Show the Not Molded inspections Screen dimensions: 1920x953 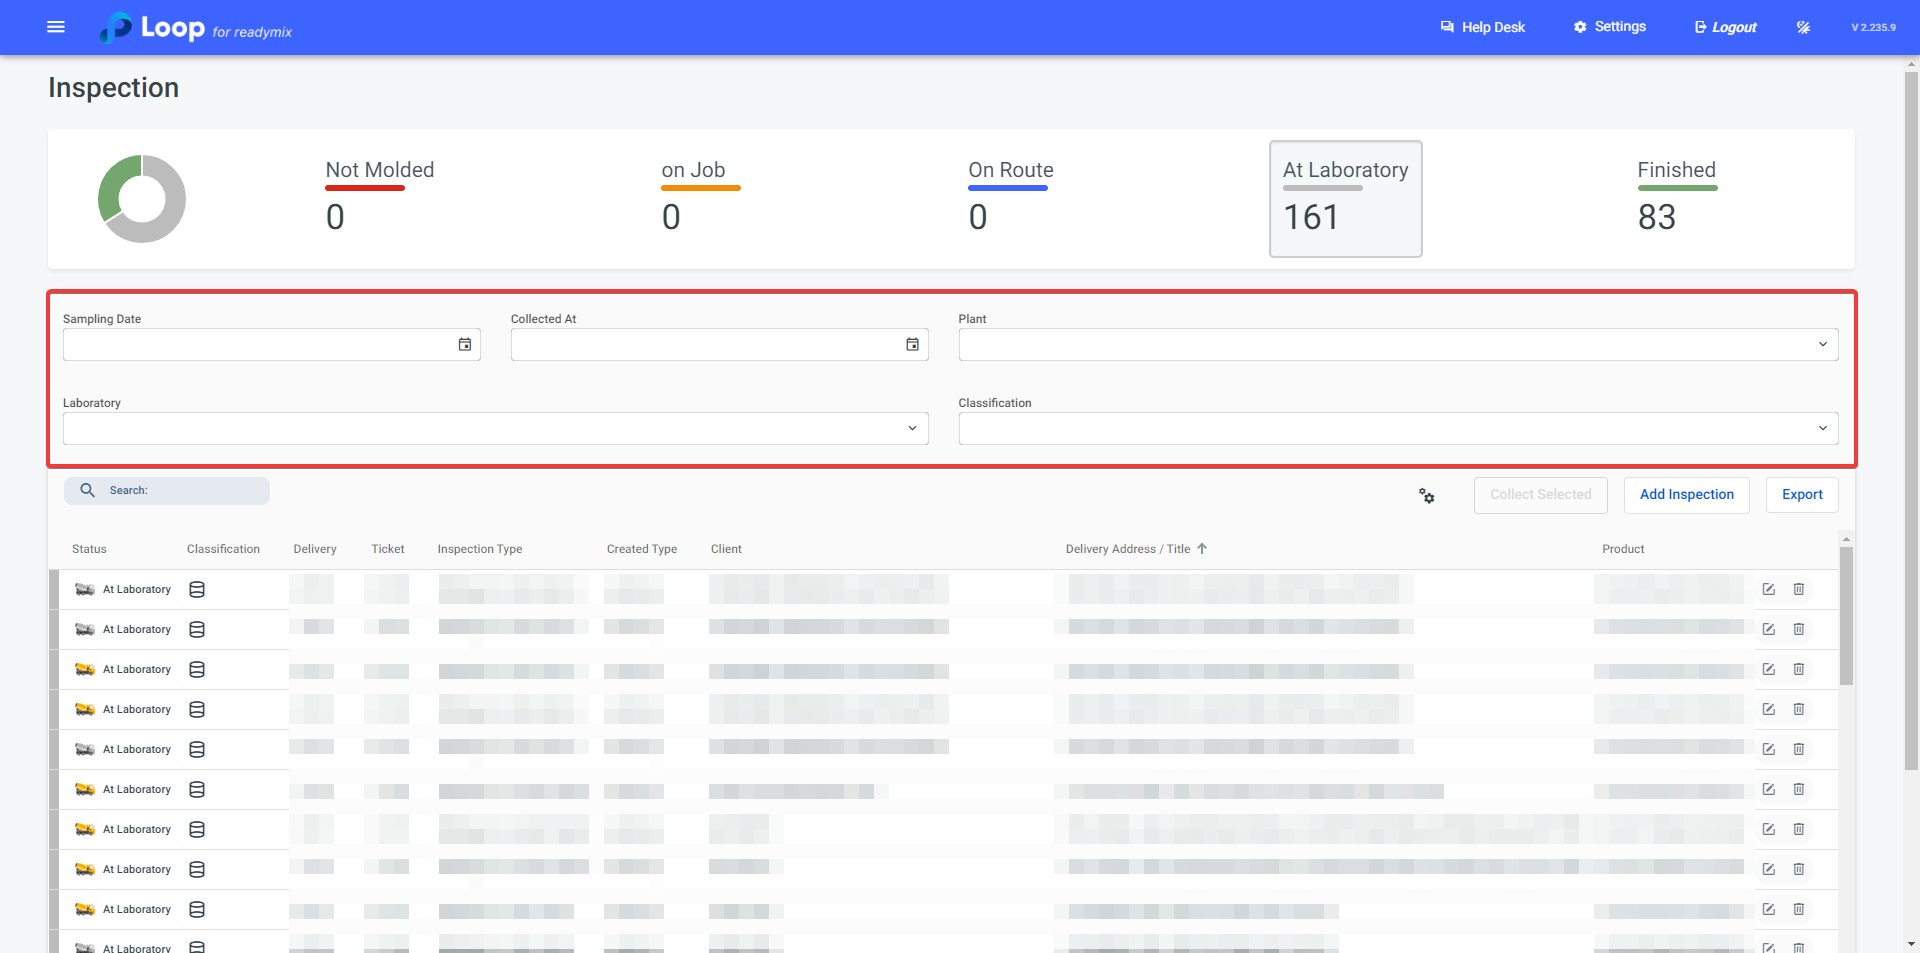point(379,198)
